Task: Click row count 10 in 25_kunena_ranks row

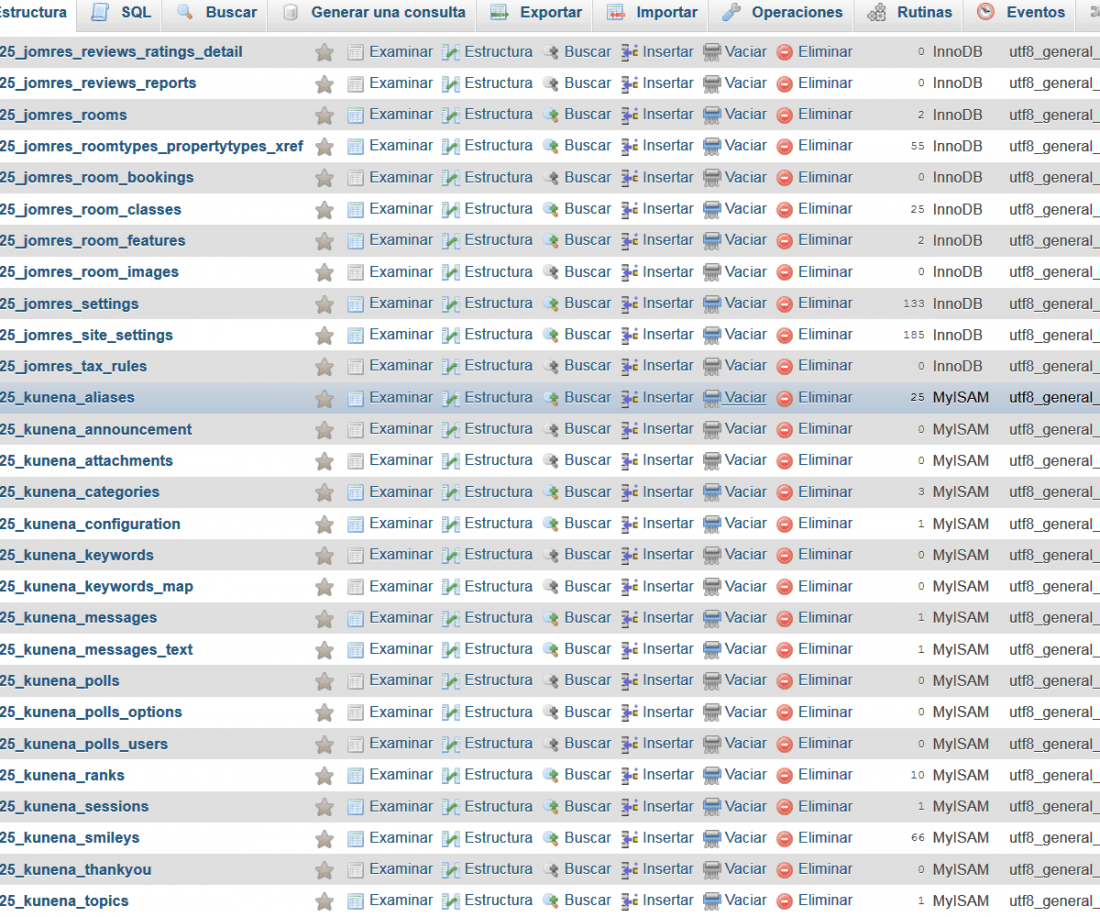Action: [918, 775]
